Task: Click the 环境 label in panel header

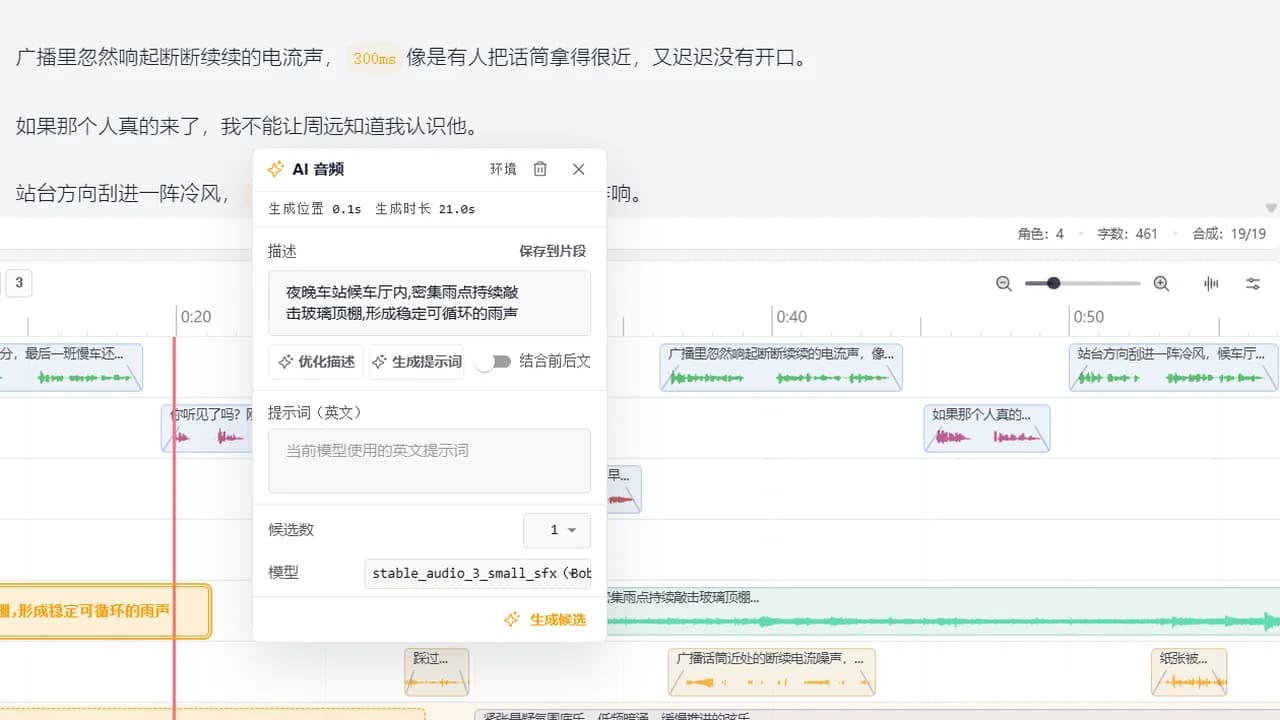Action: 503,169
